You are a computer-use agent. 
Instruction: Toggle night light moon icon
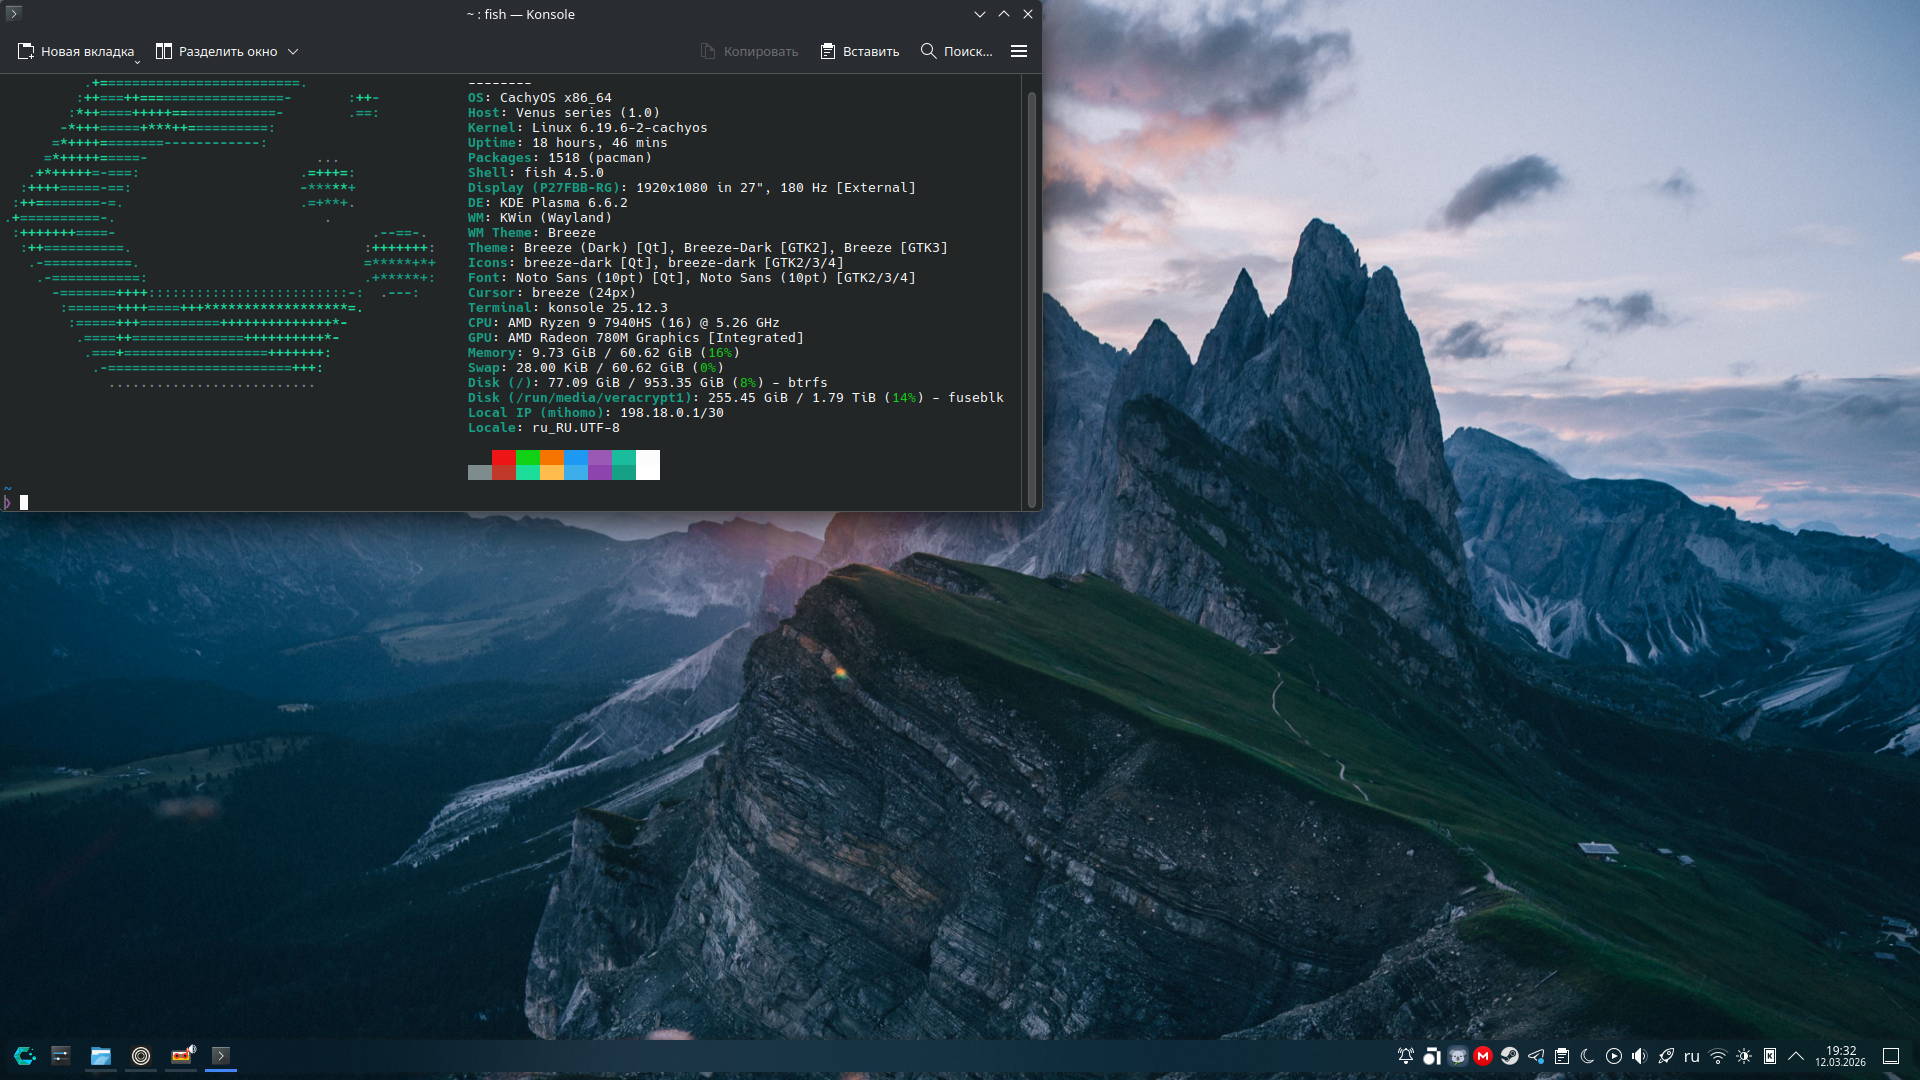point(1587,1056)
